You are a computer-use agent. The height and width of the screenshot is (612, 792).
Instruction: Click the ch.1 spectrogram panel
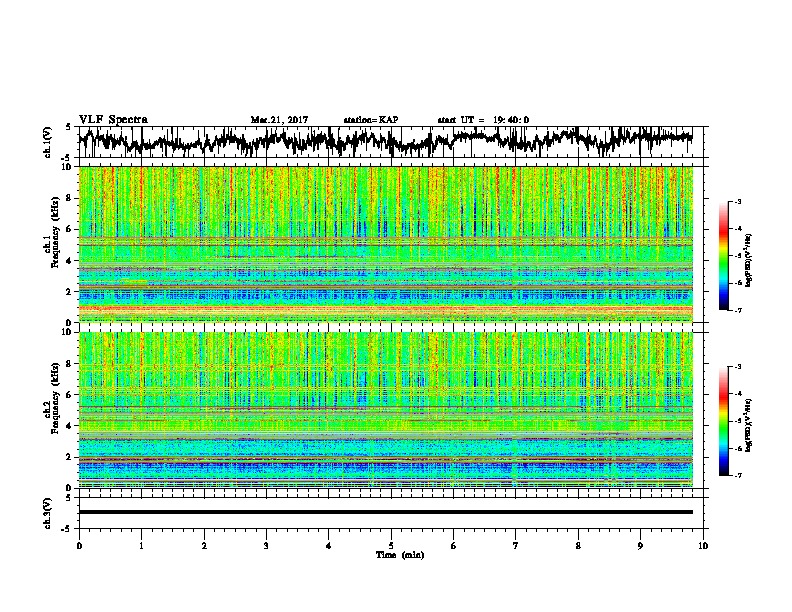coord(385,244)
